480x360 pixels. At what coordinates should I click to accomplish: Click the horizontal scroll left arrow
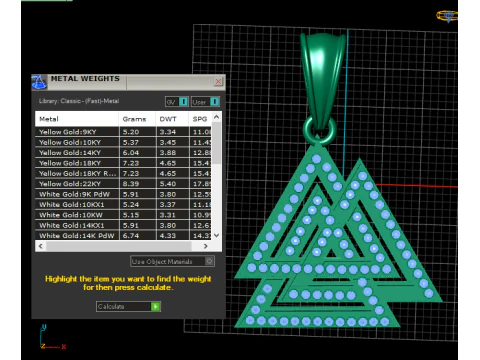point(41,246)
